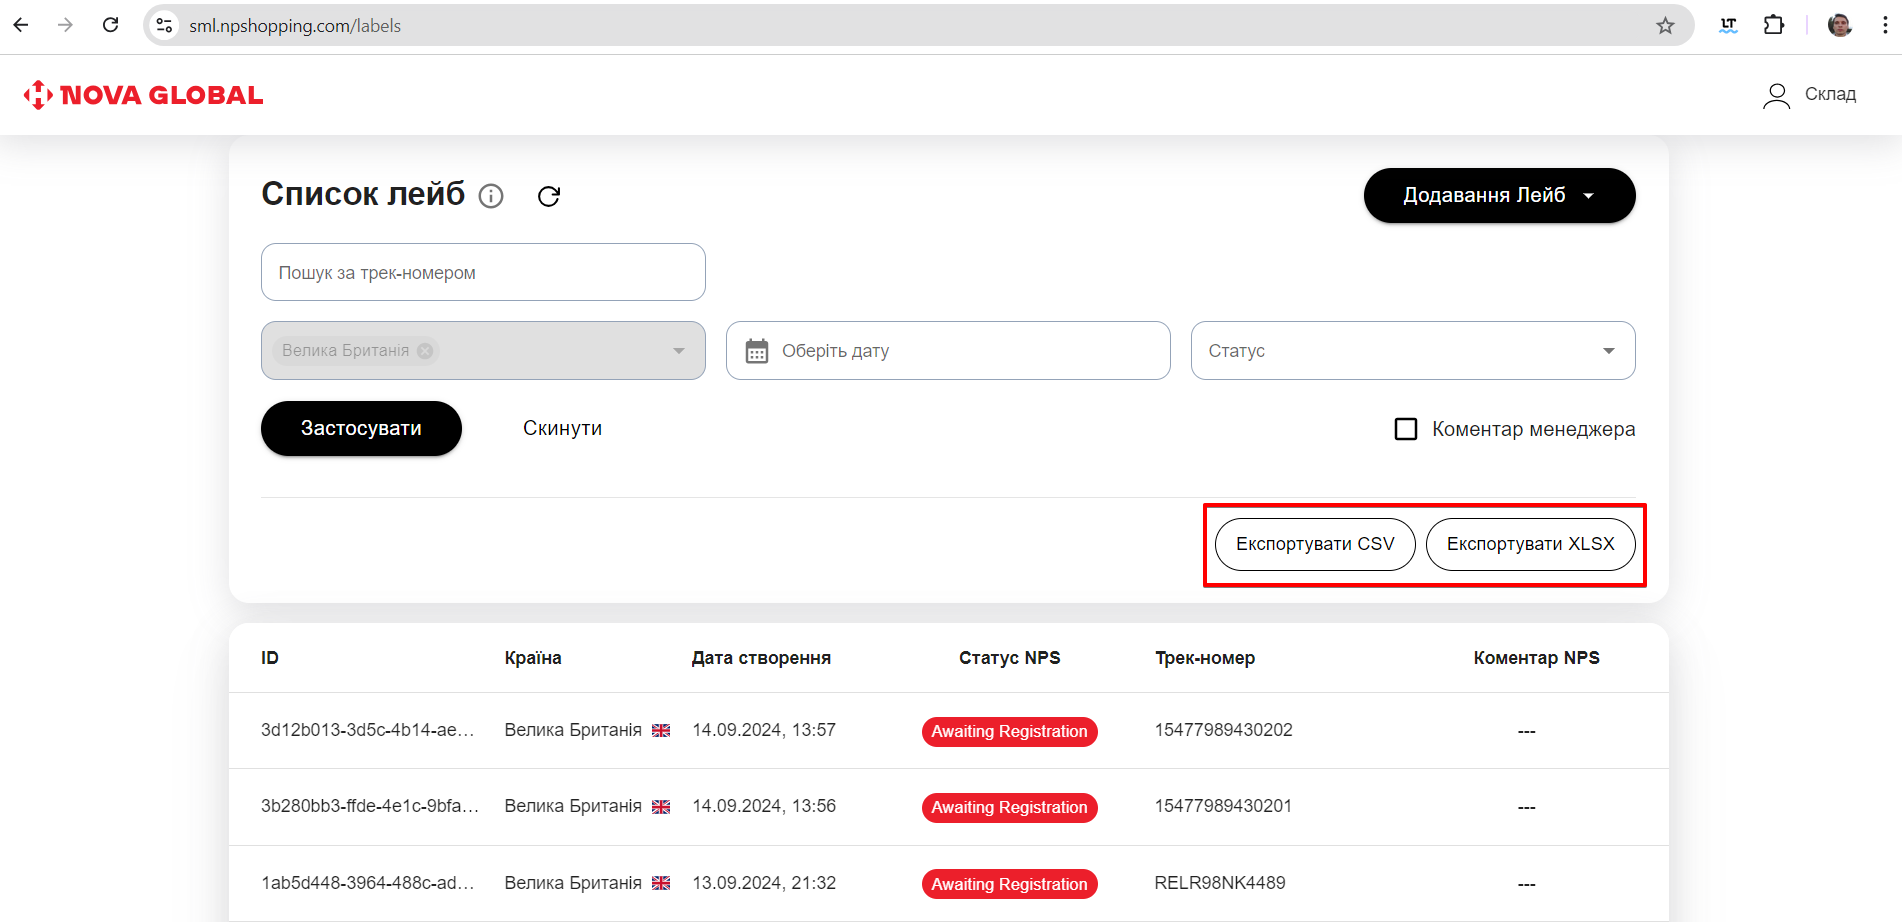This screenshot has width=1902, height=922.
Task: Click the browser address bar URL
Action: point(295,26)
